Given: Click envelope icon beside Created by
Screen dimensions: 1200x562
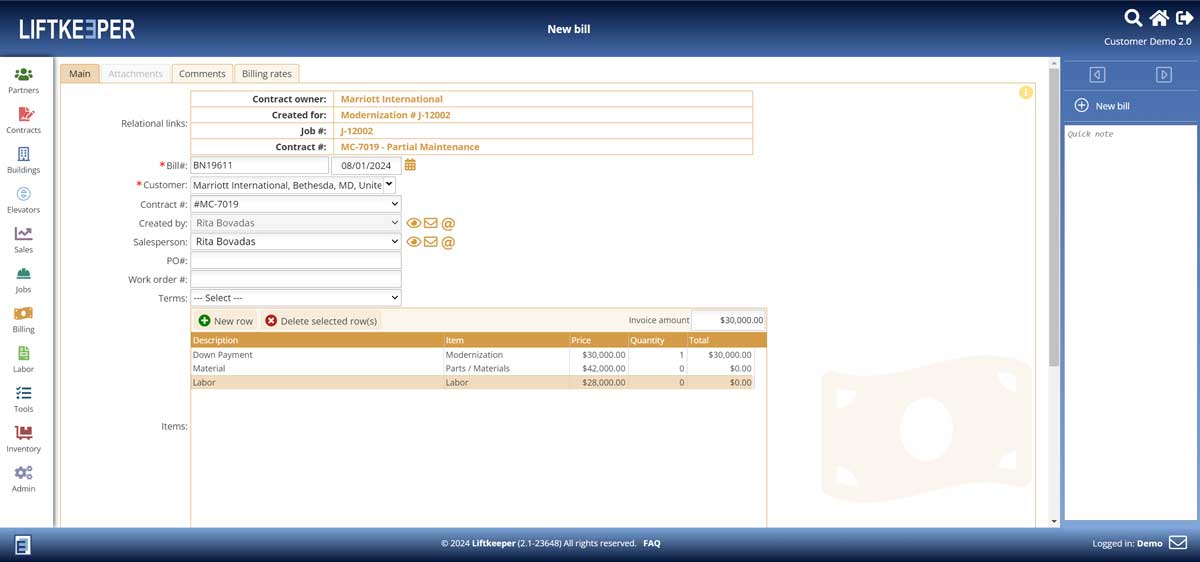Looking at the screenshot, I should pyautogui.click(x=431, y=224).
